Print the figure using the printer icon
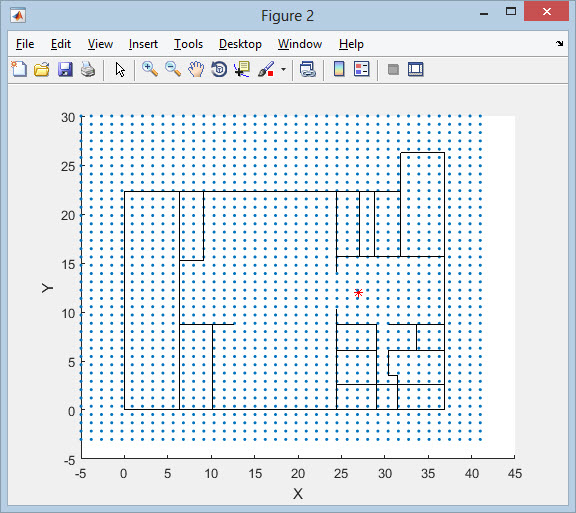 coord(88,69)
